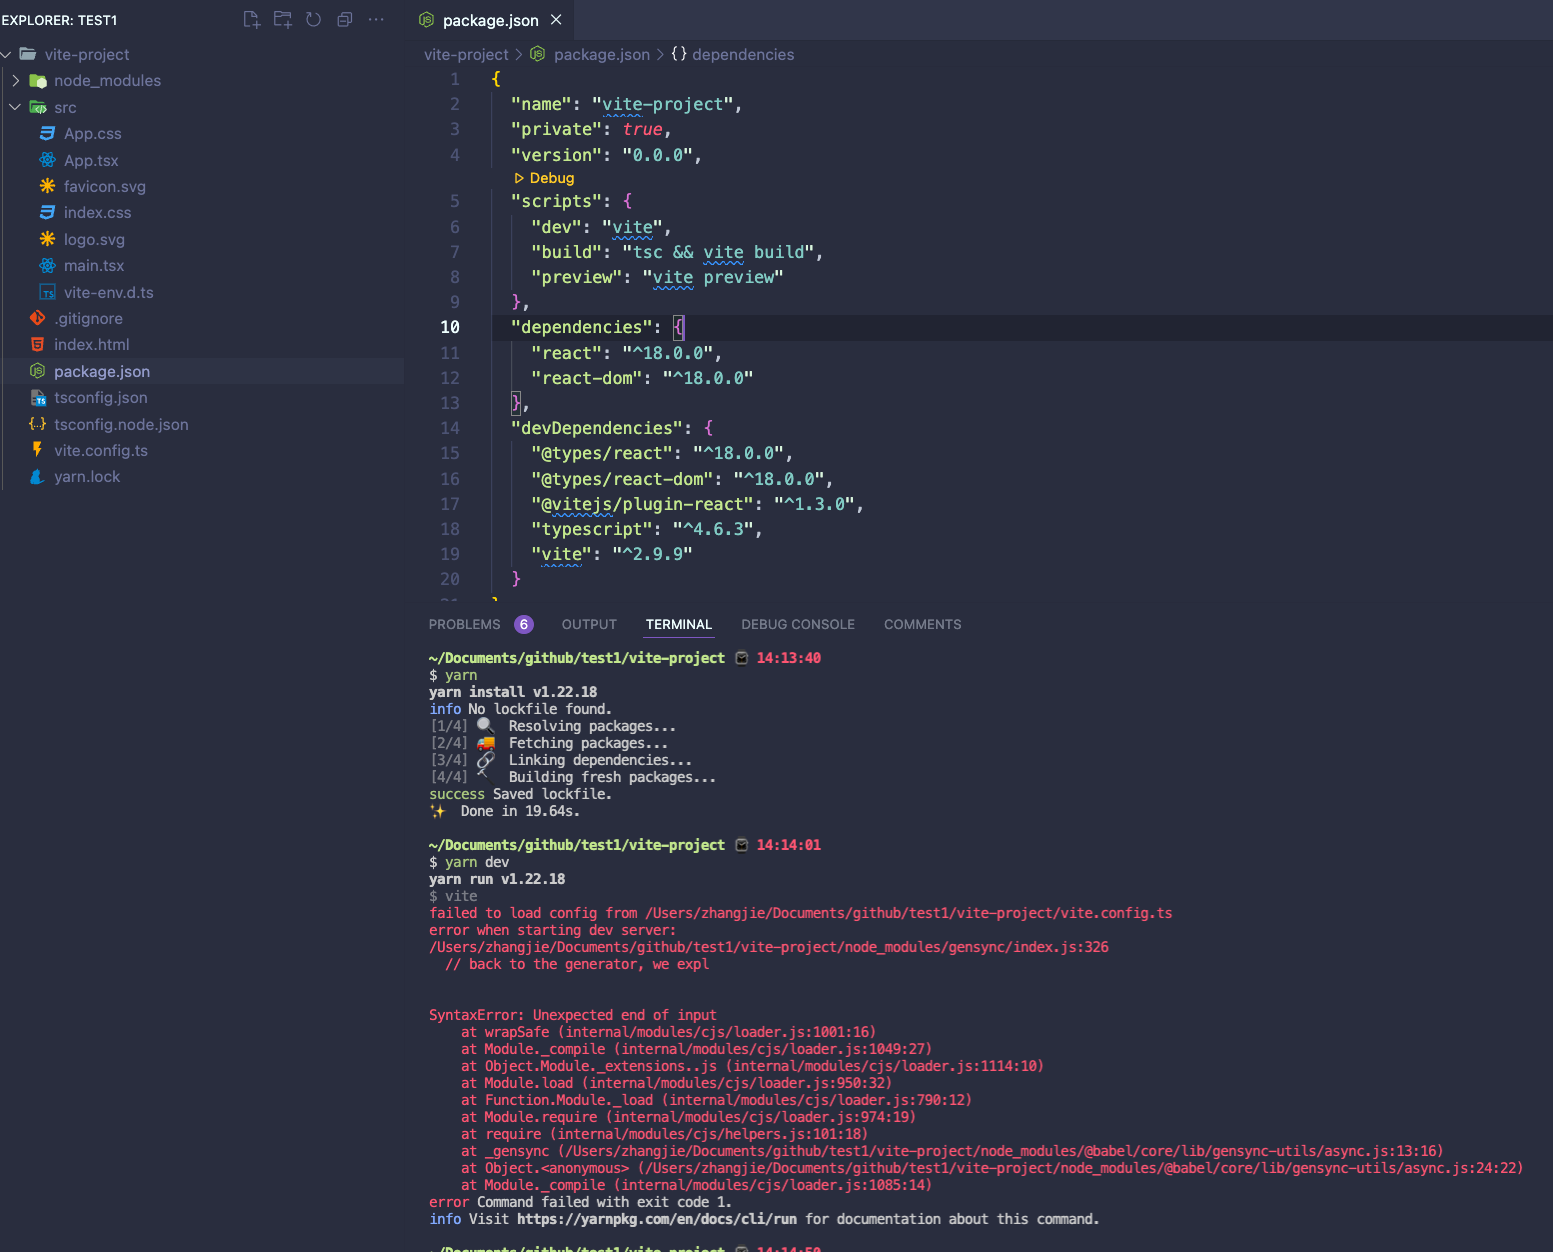Click vite-project in the breadcrumb

coord(466,54)
